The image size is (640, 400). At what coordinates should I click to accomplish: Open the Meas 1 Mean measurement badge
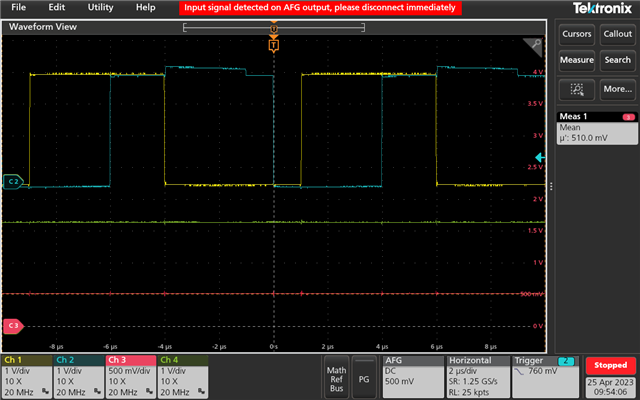pos(597,128)
